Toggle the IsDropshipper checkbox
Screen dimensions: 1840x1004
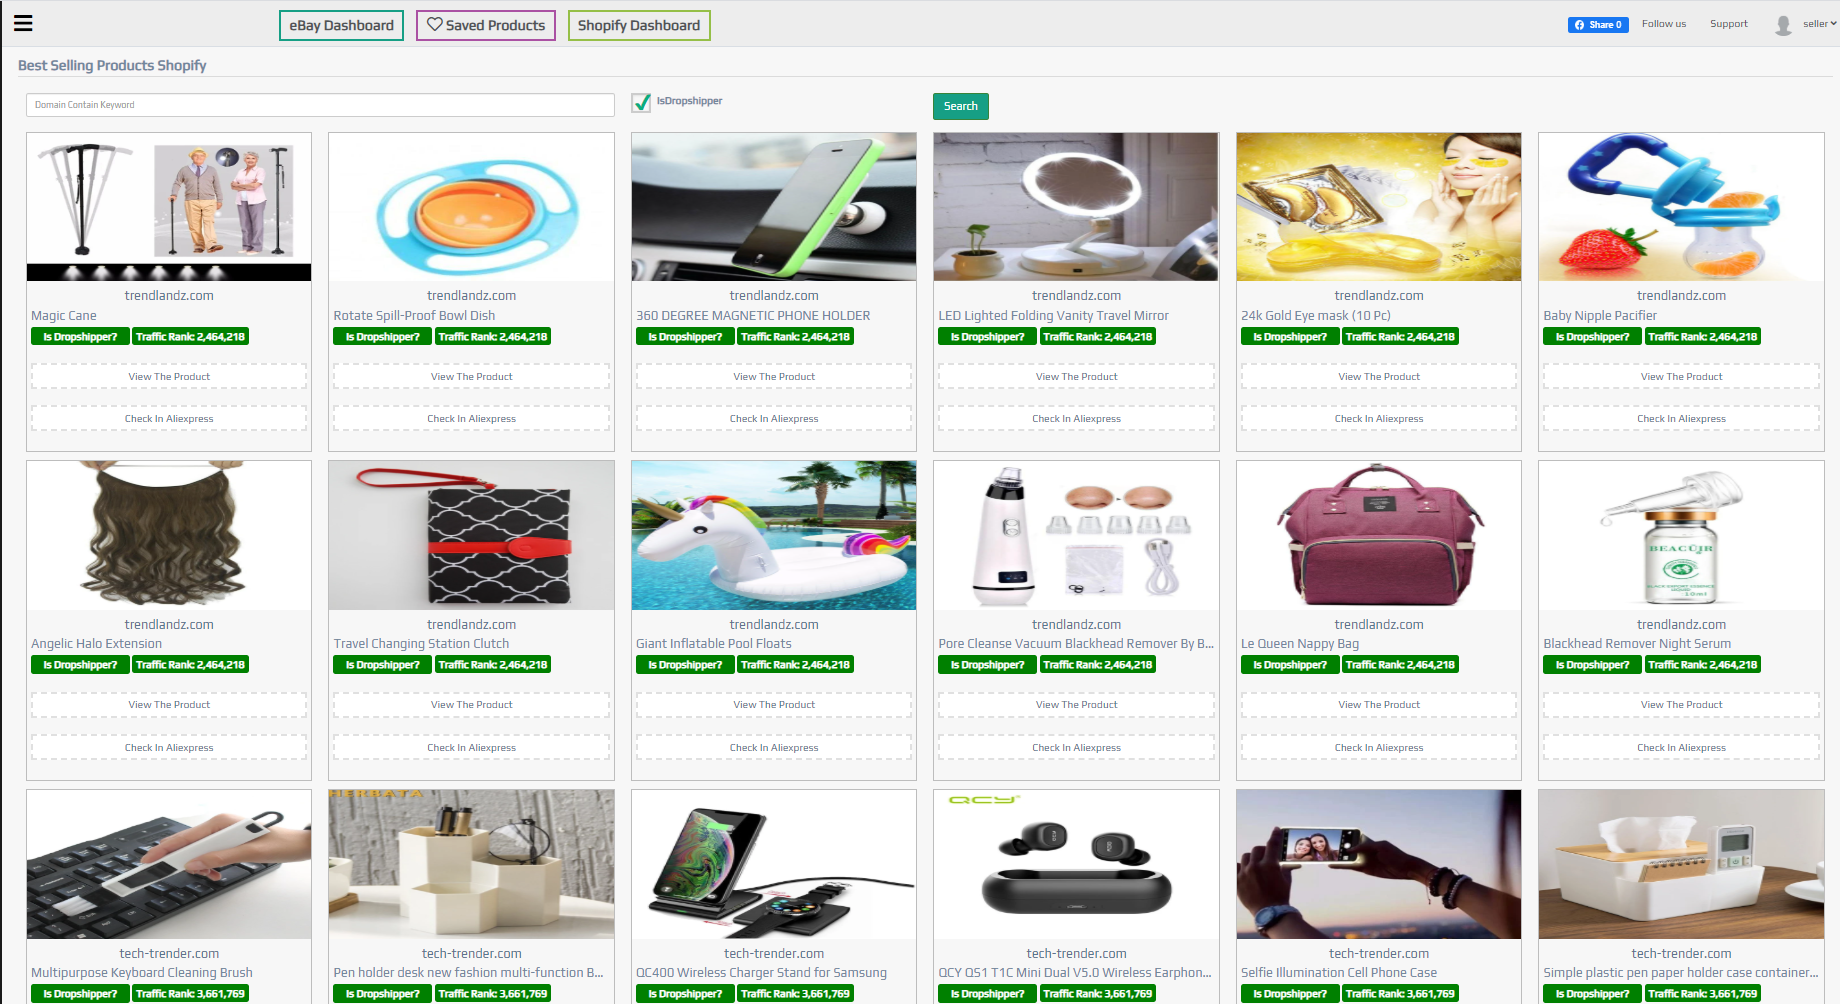click(641, 102)
